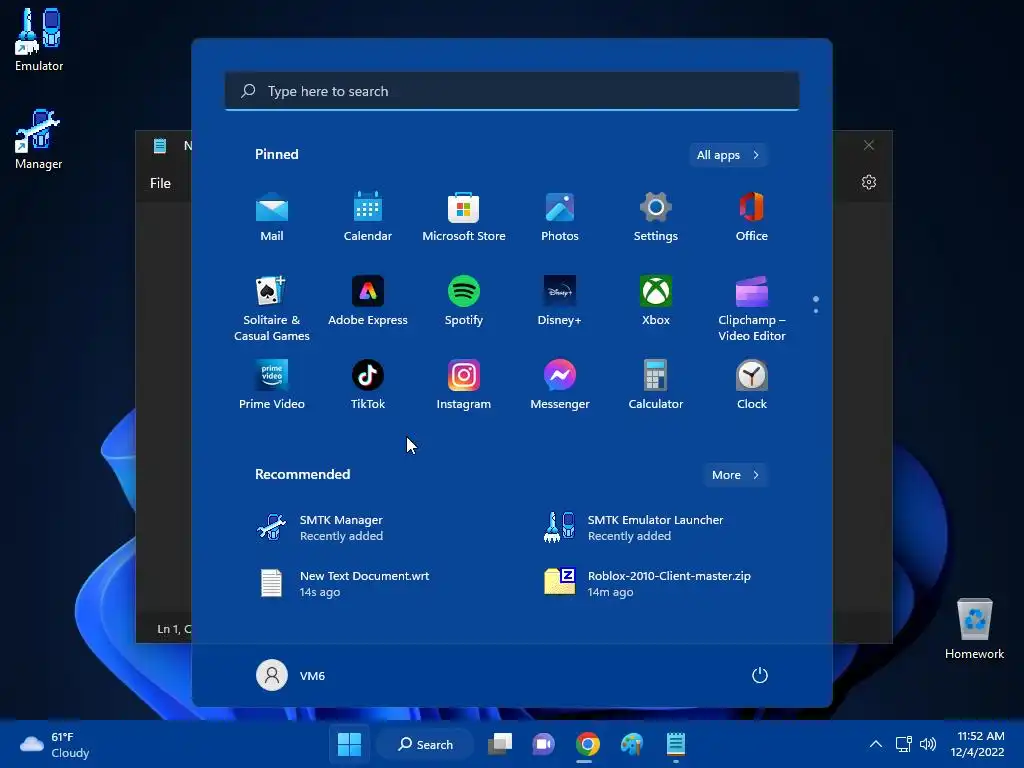Open TikTok

click(368, 385)
